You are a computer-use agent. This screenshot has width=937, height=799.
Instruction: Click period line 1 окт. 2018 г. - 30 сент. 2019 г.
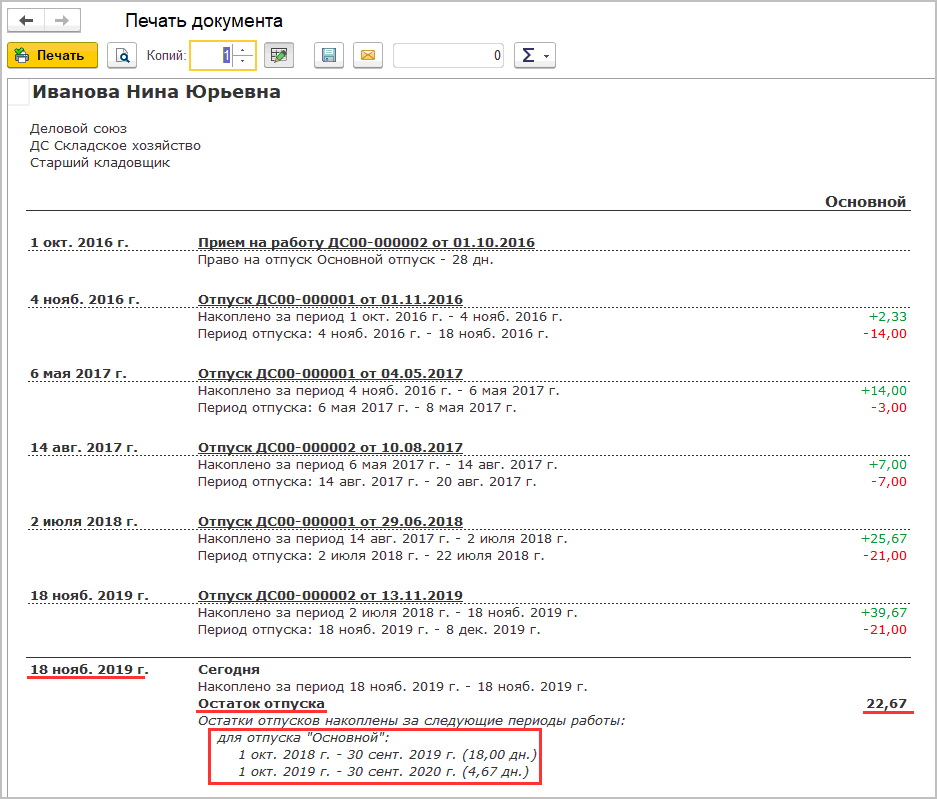pyautogui.click(x=387, y=755)
